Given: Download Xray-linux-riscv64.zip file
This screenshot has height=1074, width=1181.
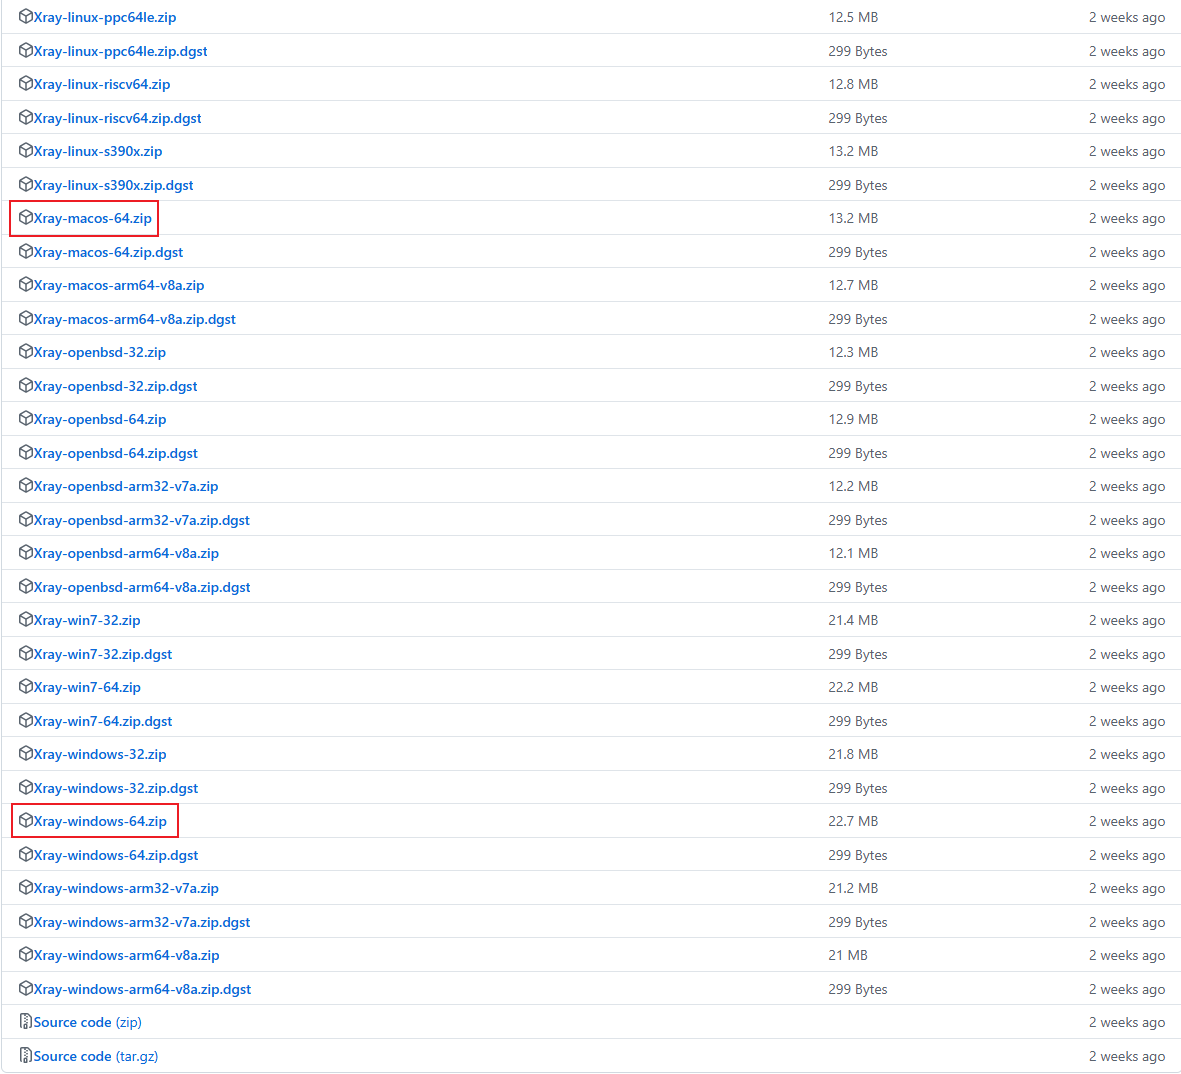Looking at the screenshot, I should (x=101, y=84).
